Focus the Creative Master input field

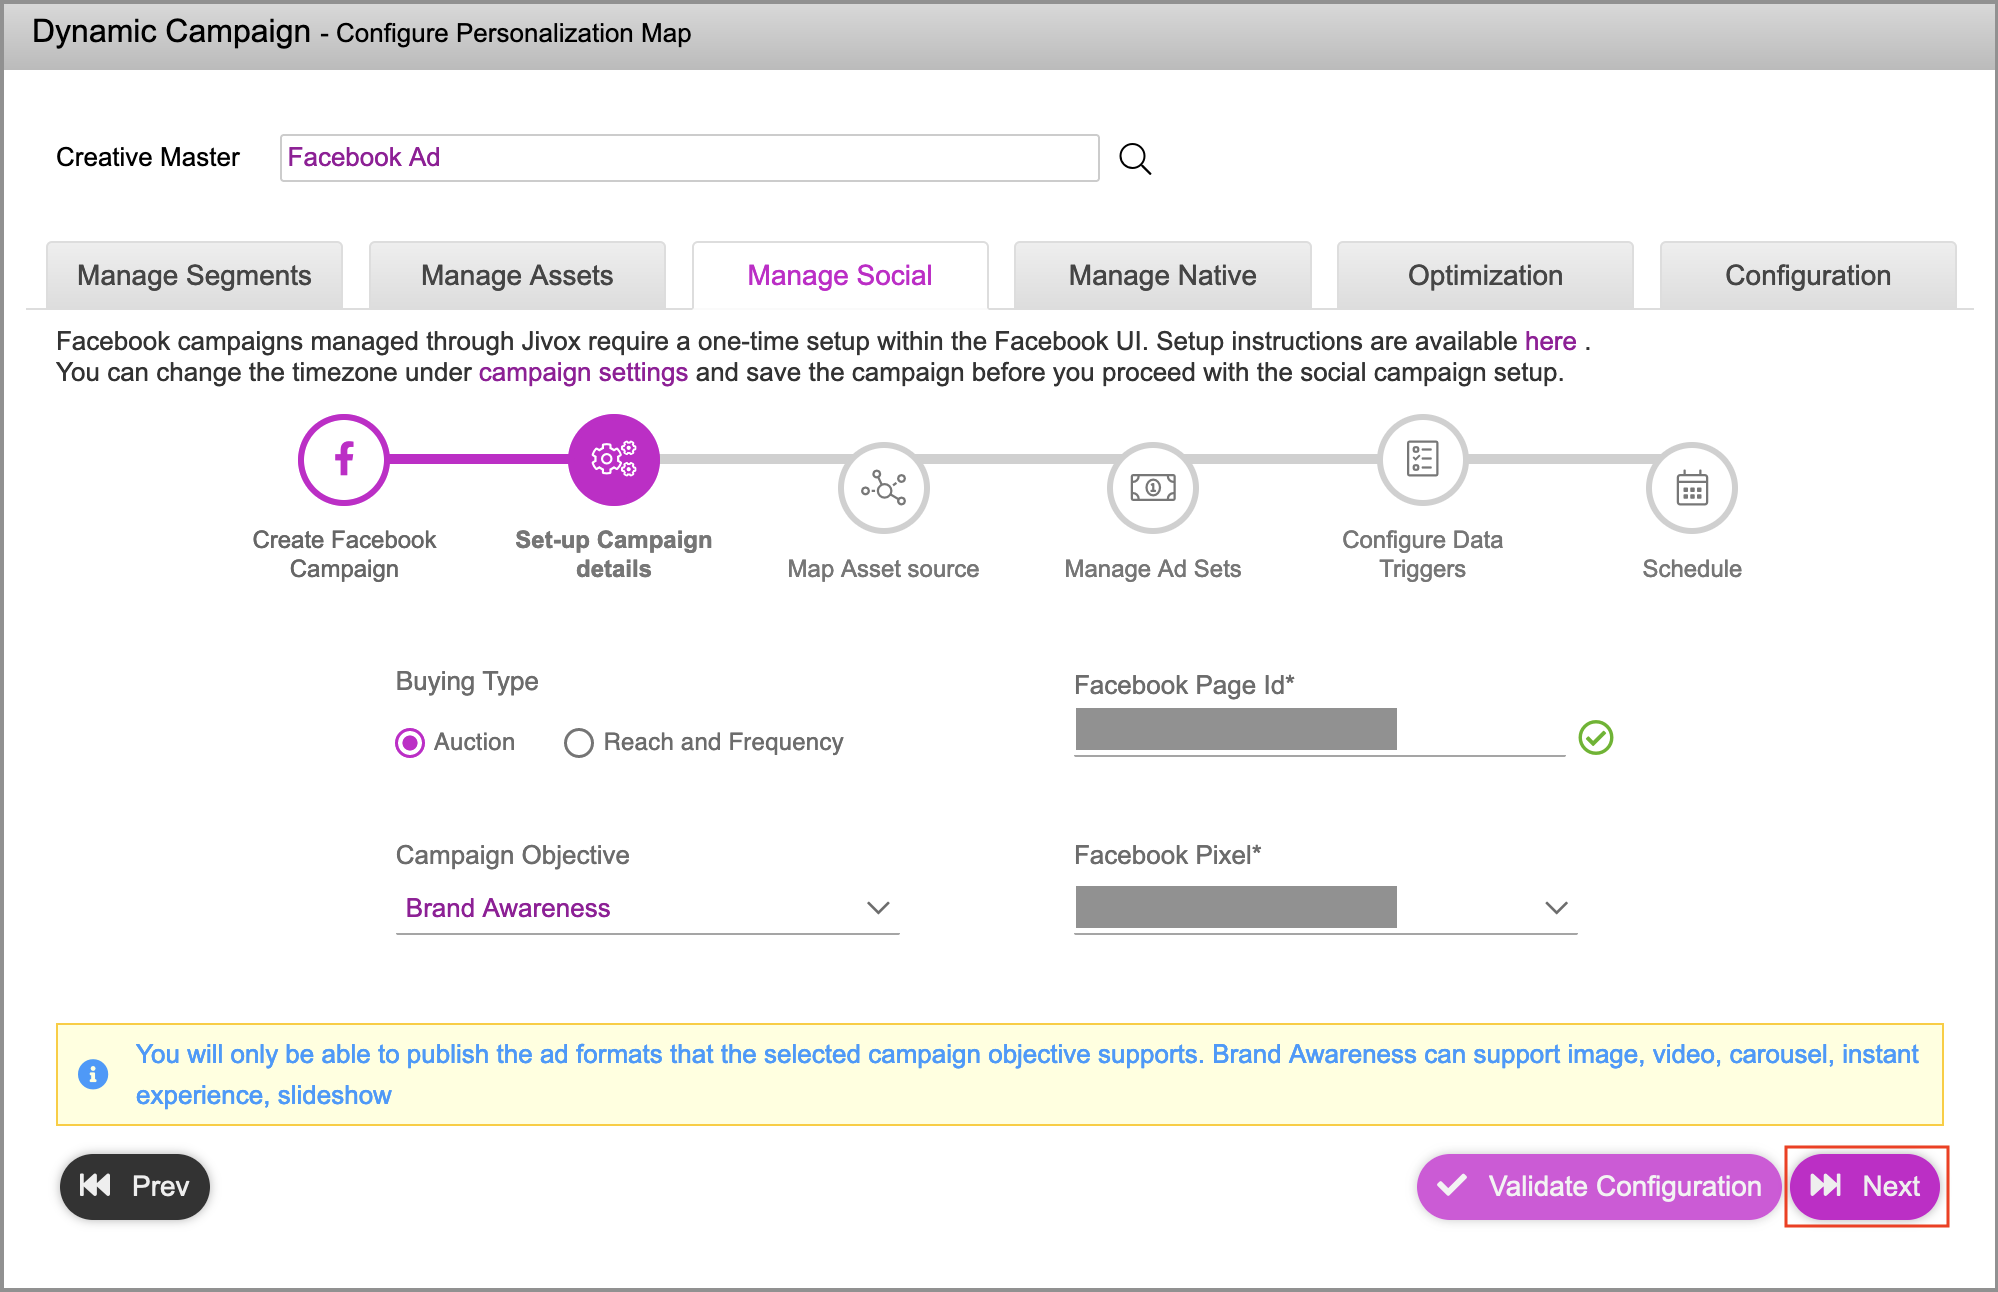tap(690, 158)
